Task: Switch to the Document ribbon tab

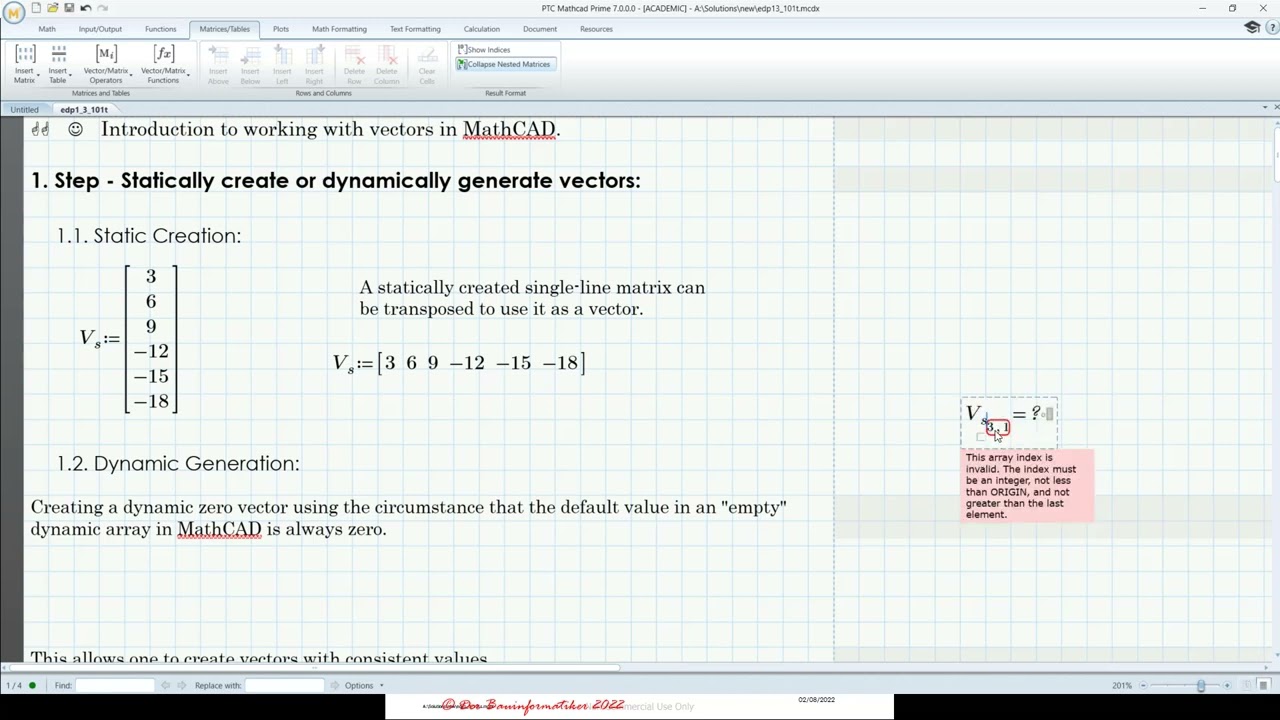Action: coord(540,29)
